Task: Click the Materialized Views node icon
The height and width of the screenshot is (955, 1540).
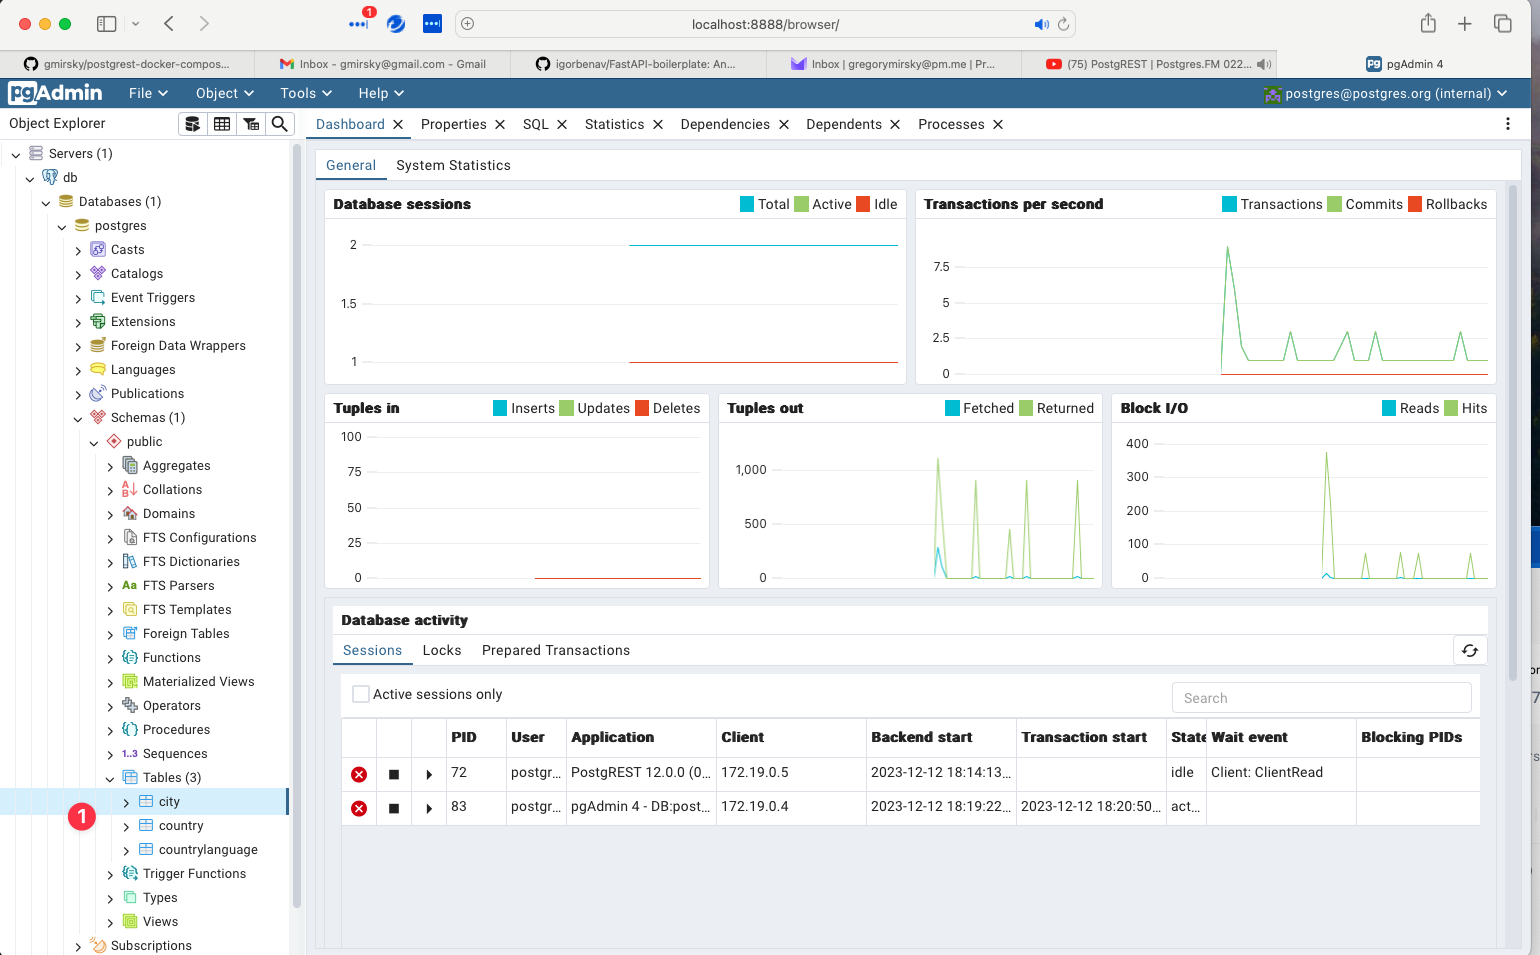Action: (130, 681)
